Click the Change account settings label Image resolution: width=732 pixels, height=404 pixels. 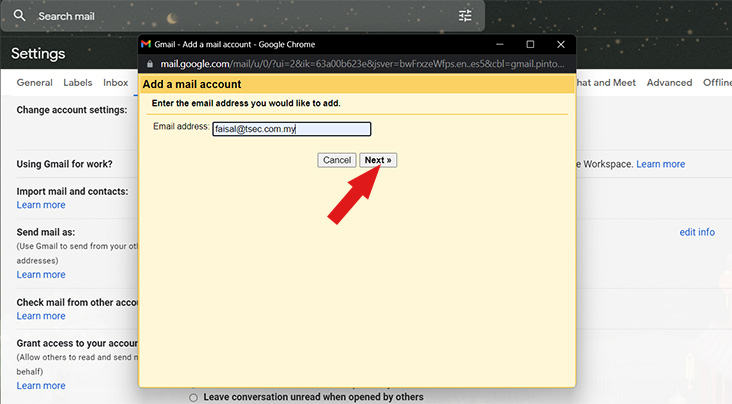[72, 110]
